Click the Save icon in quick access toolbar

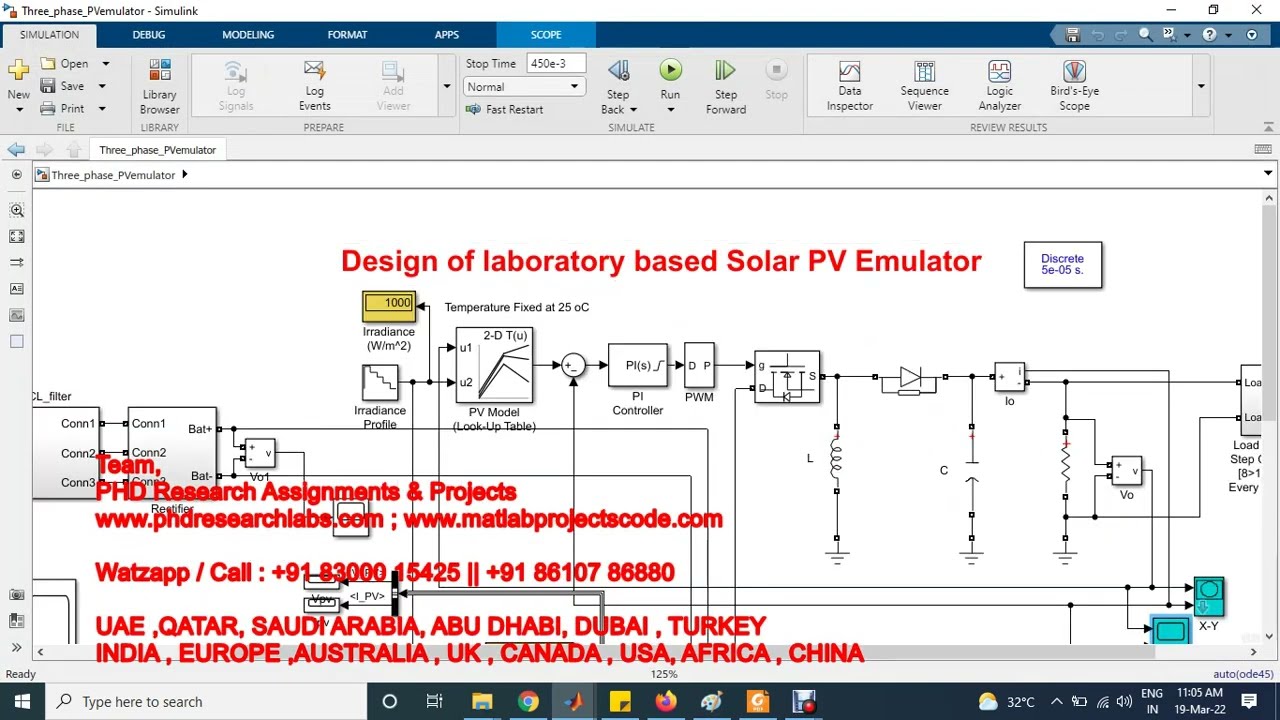click(x=1073, y=35)
